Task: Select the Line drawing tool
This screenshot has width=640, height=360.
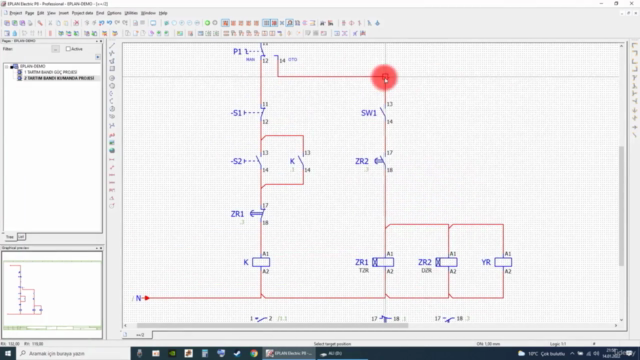Action: 112,45
